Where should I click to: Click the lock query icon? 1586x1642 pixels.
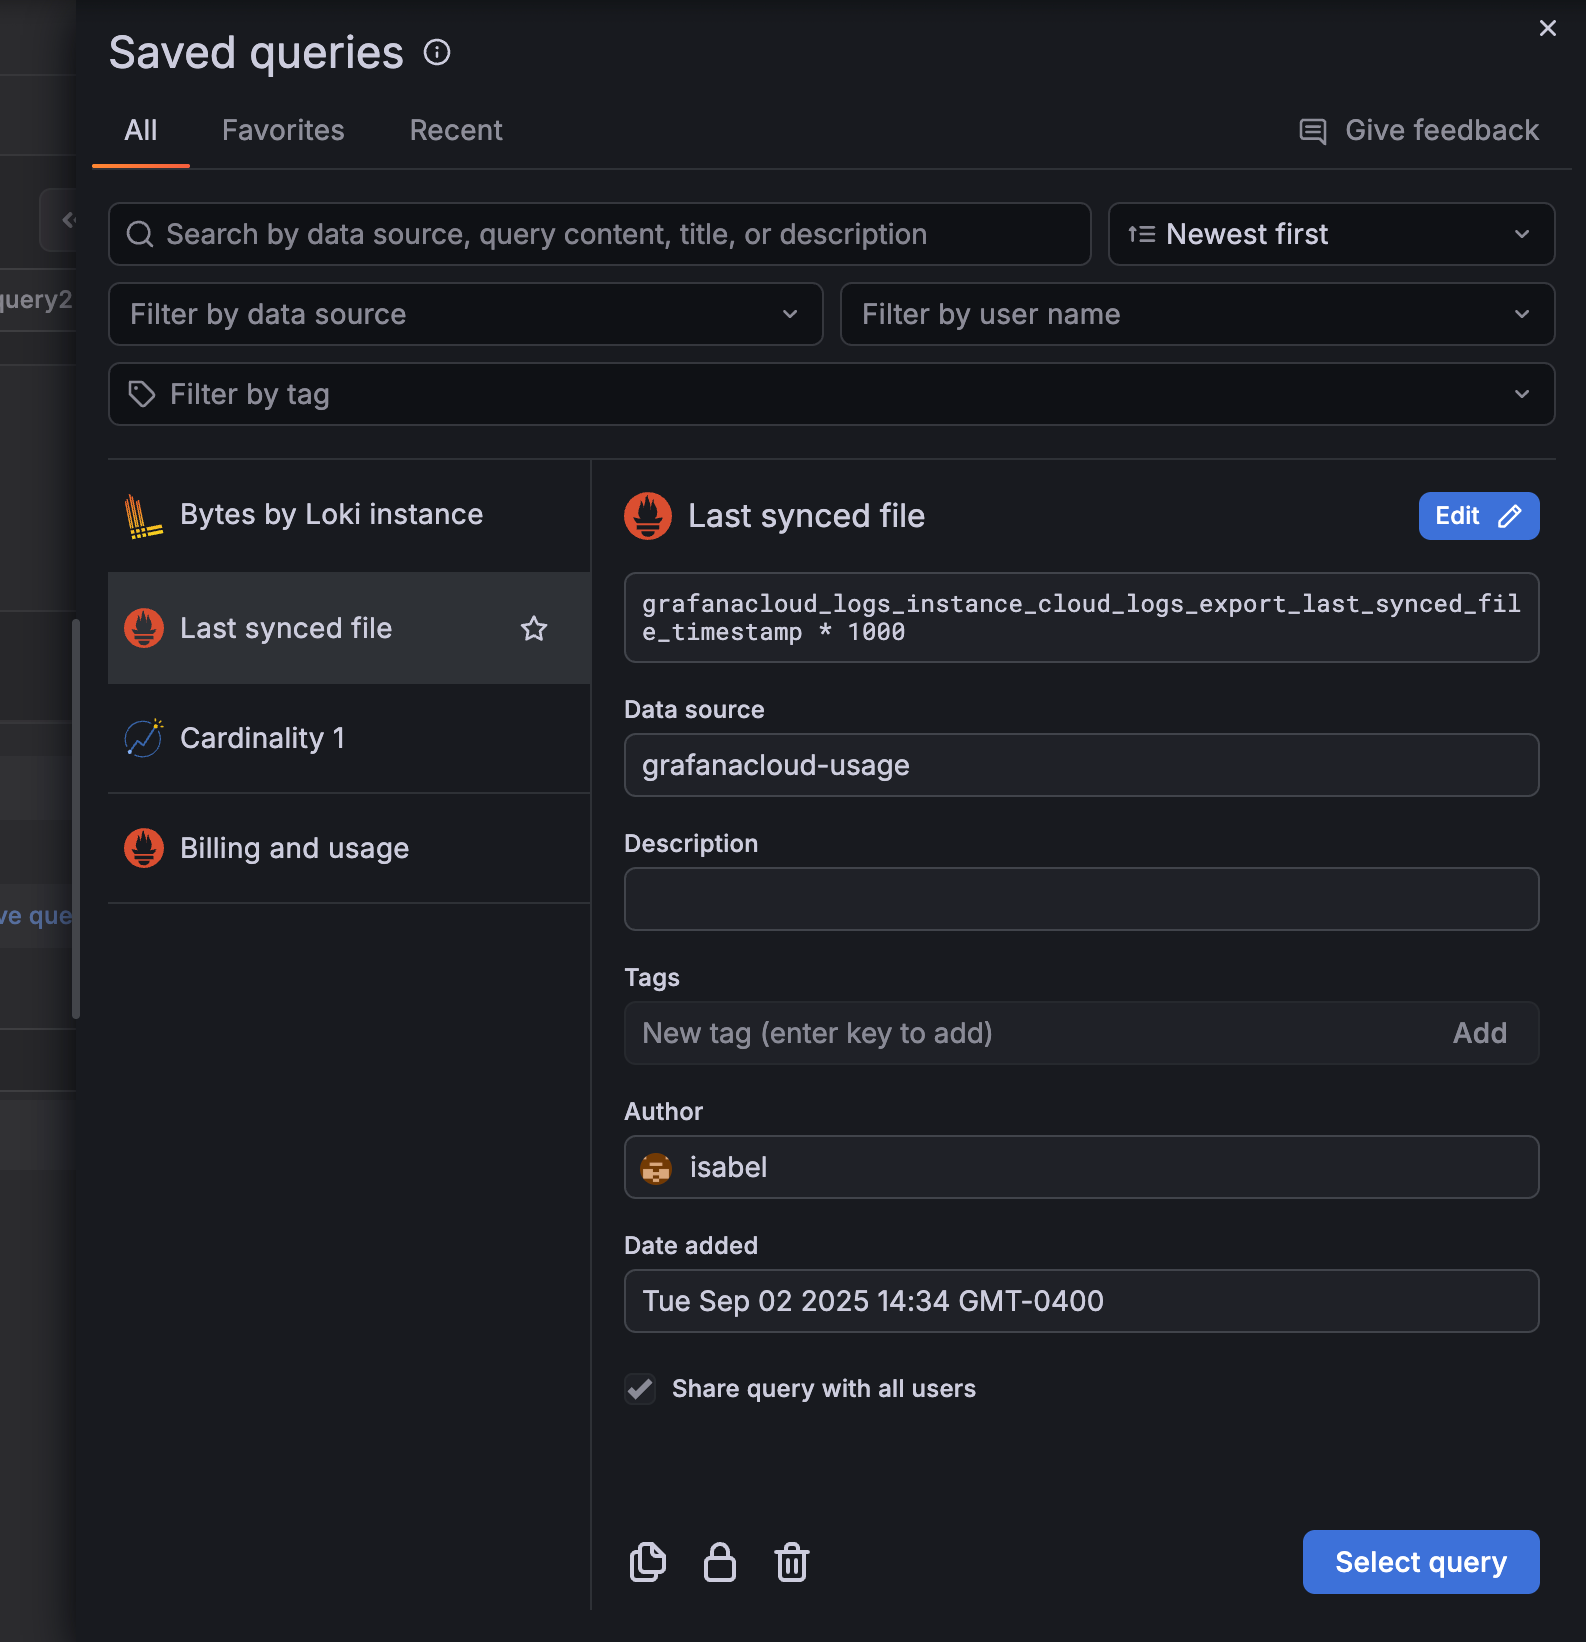coord(719,1562)
